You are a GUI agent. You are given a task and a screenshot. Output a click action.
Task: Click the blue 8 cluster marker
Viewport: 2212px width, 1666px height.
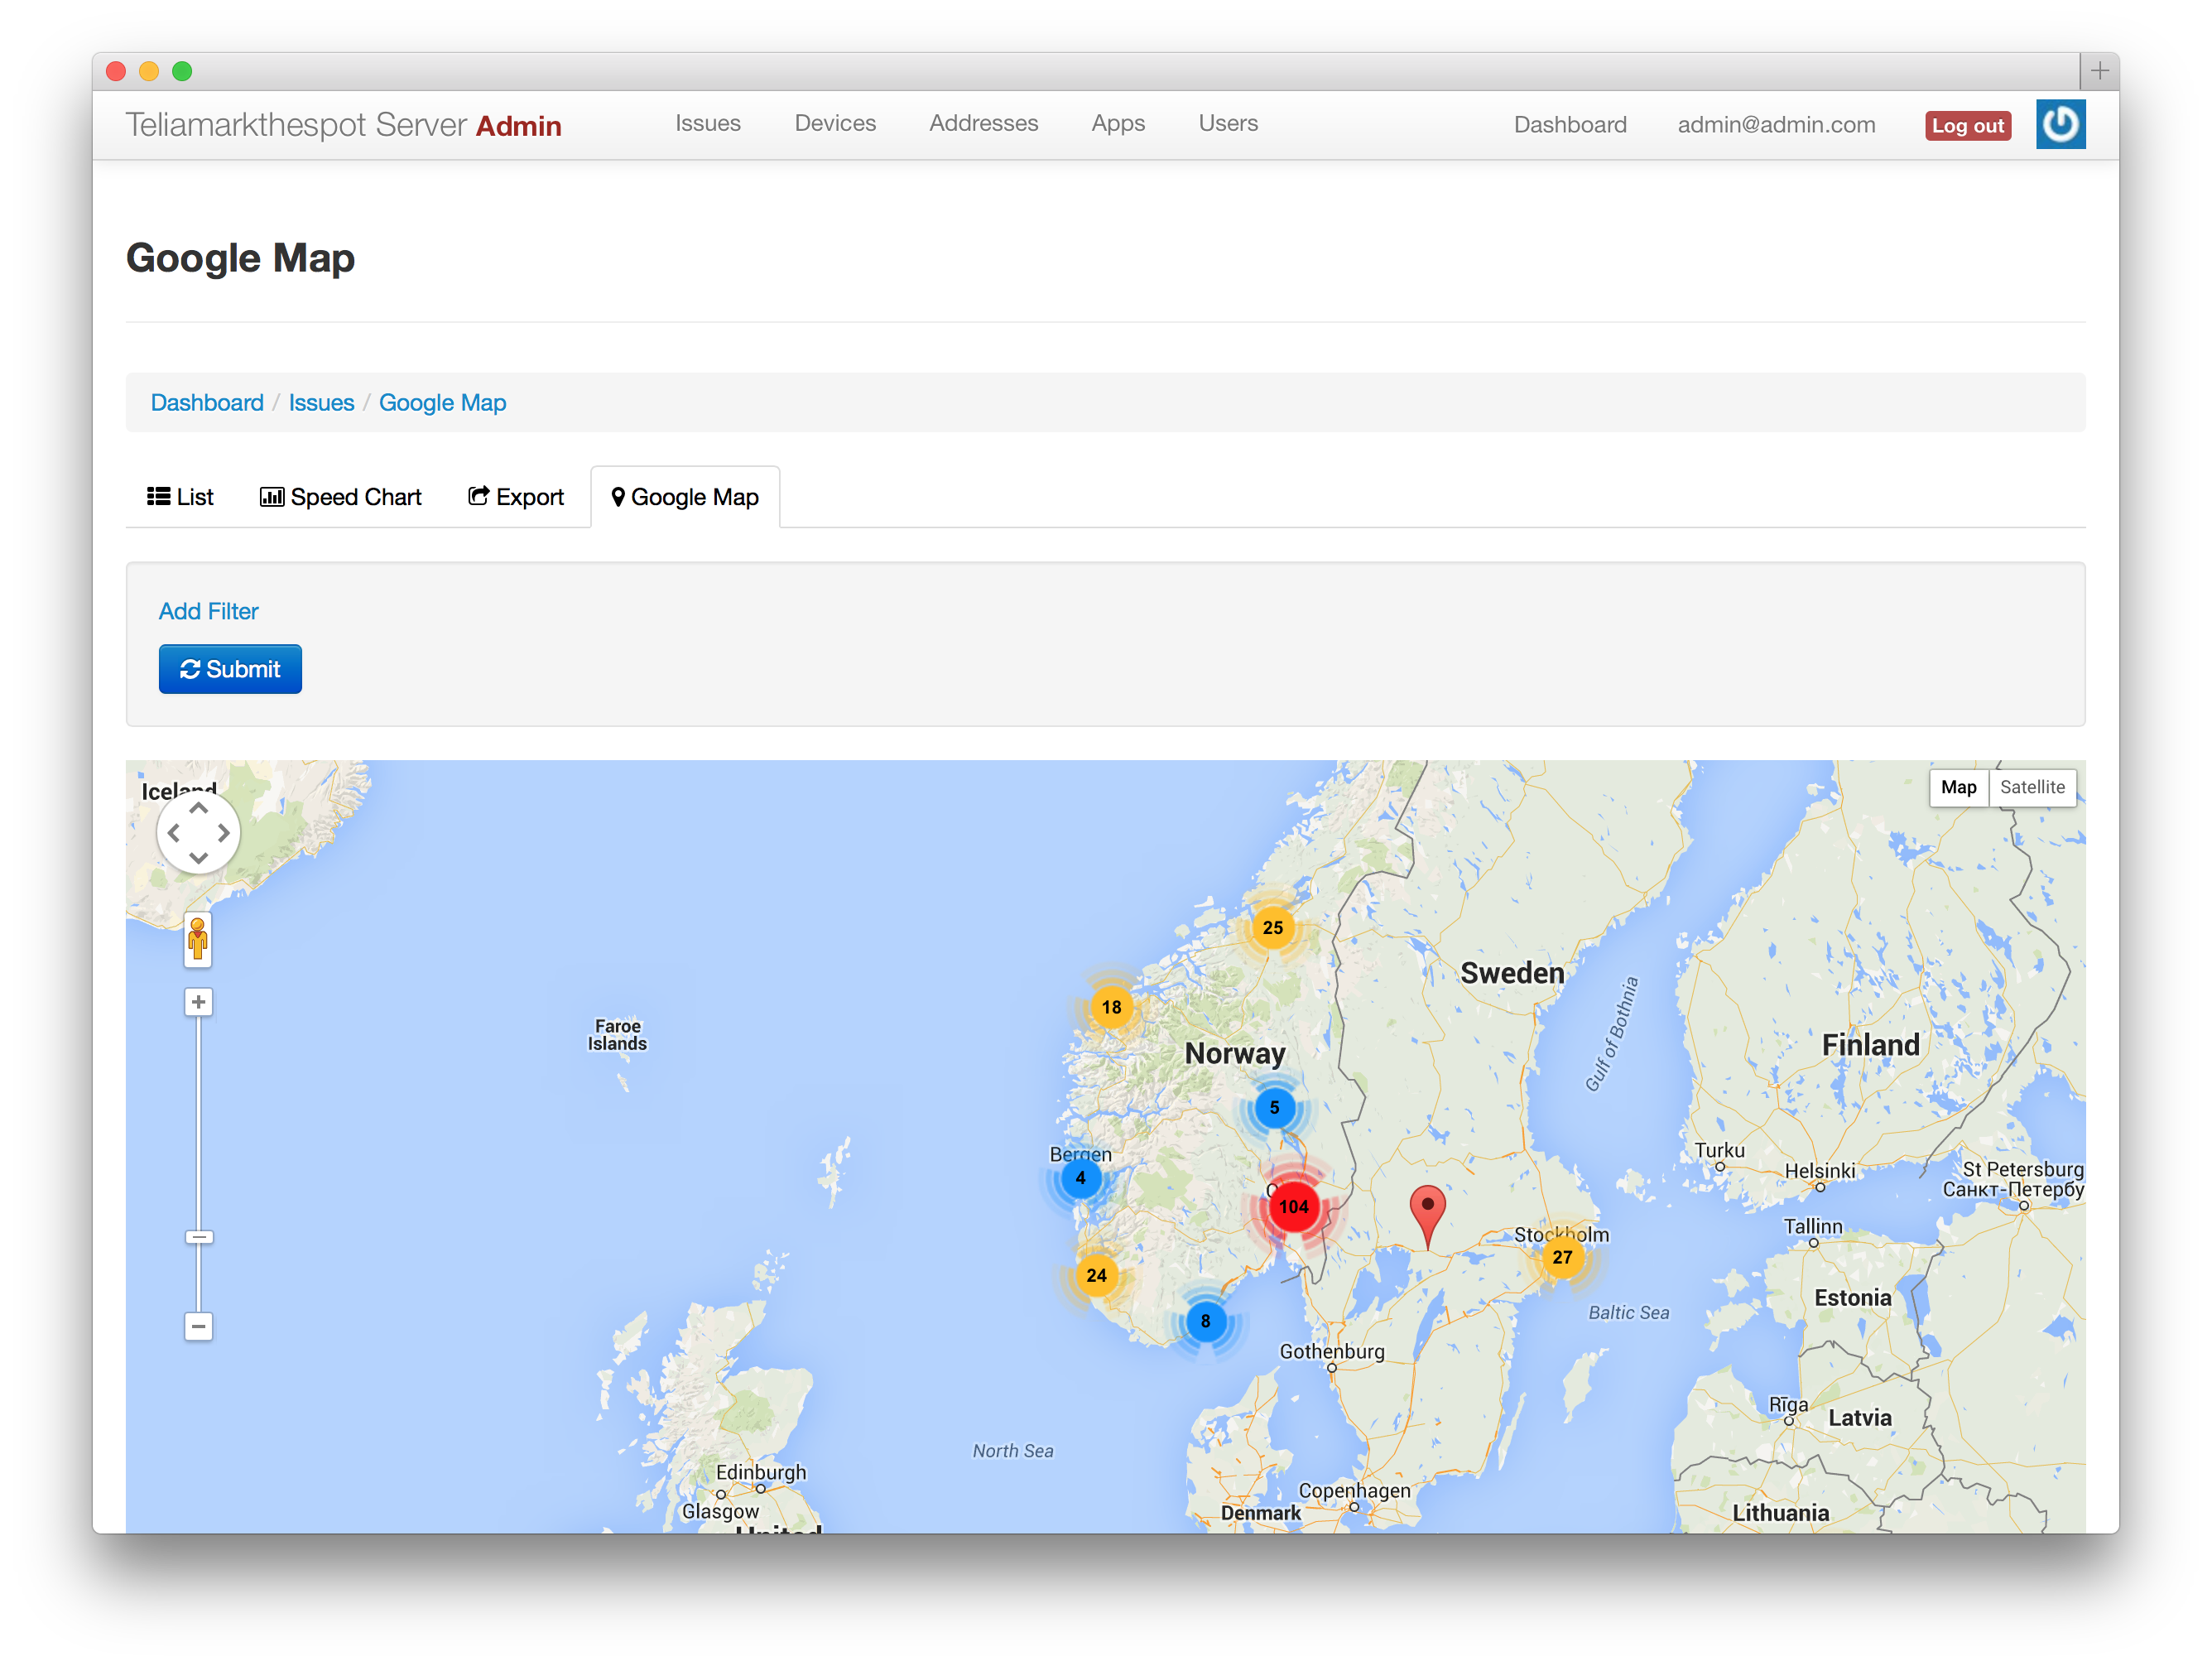[x=1205, y=1321]
